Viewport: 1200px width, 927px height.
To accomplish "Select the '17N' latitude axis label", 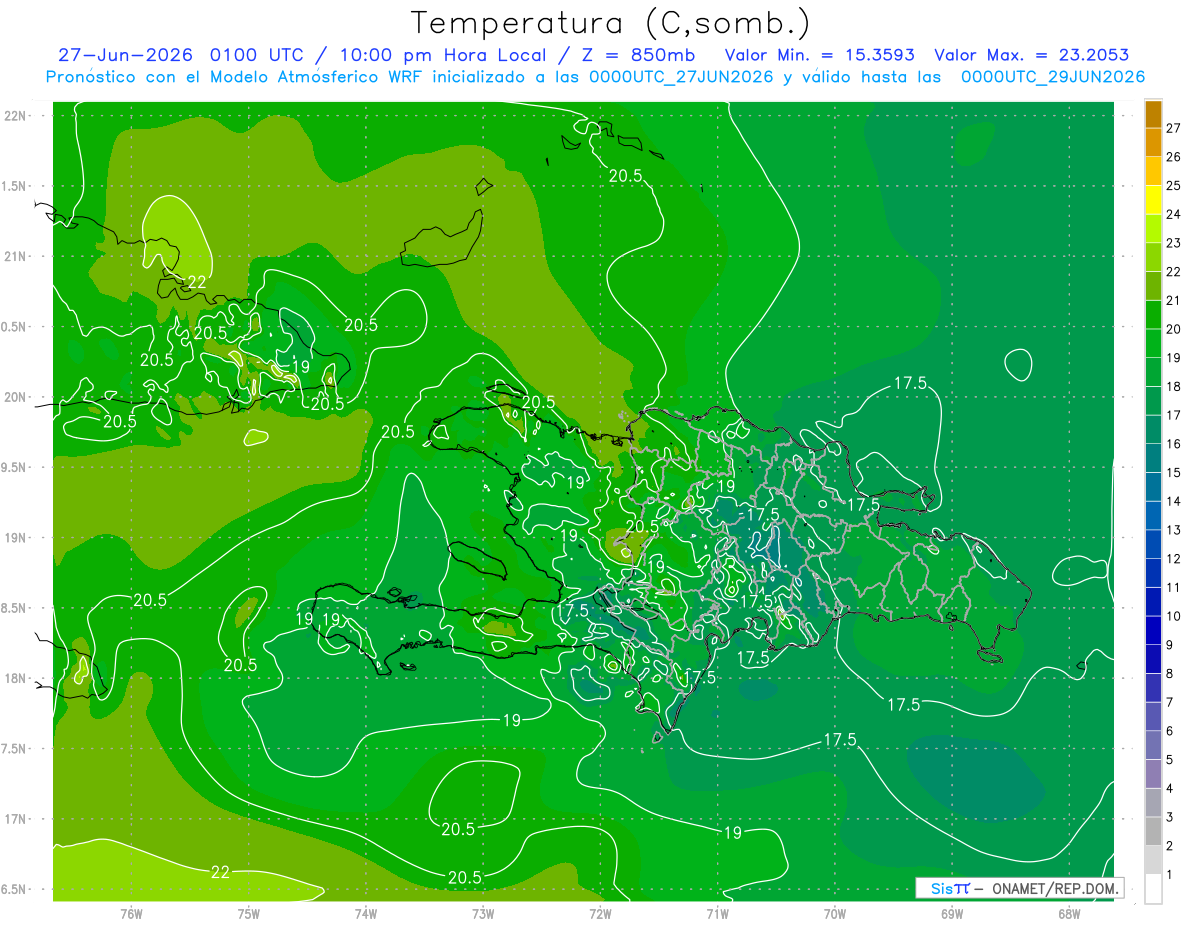I will [14, 819].
